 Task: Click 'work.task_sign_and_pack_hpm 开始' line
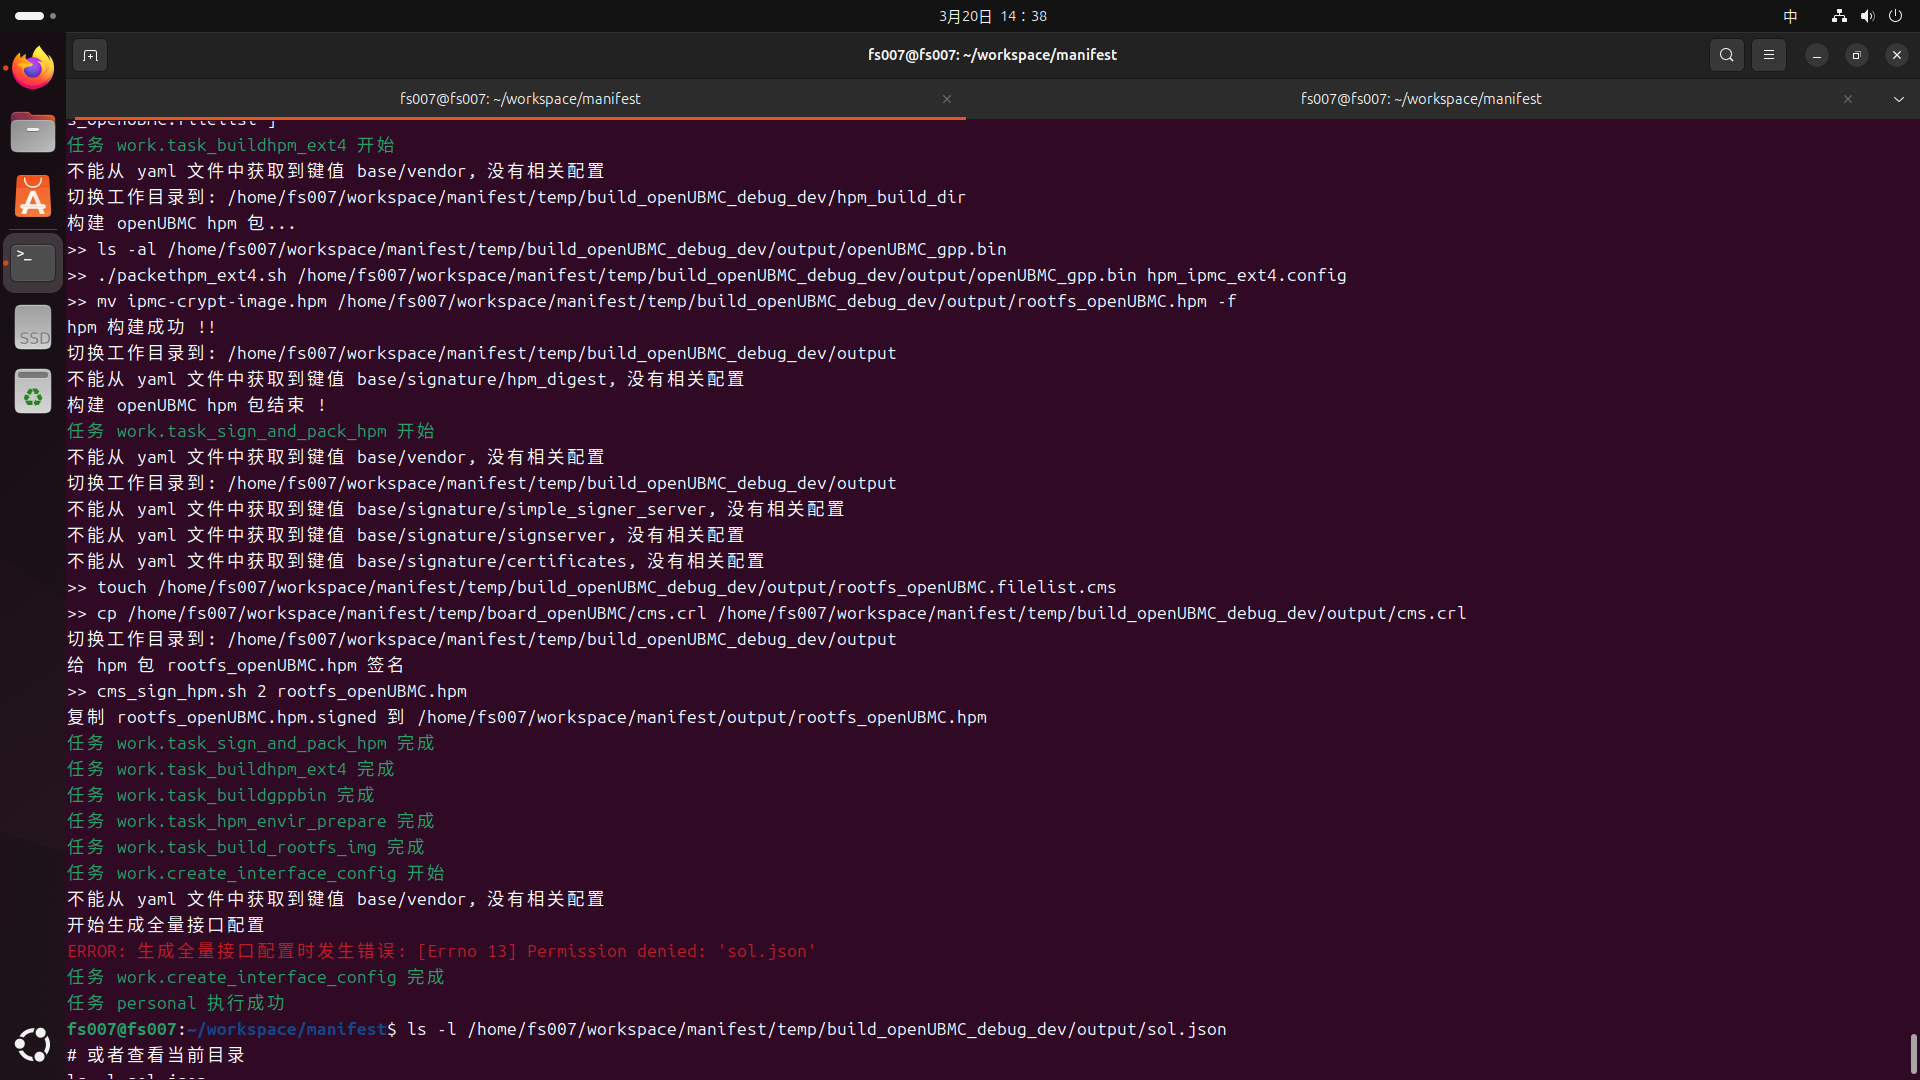[250, 431]
